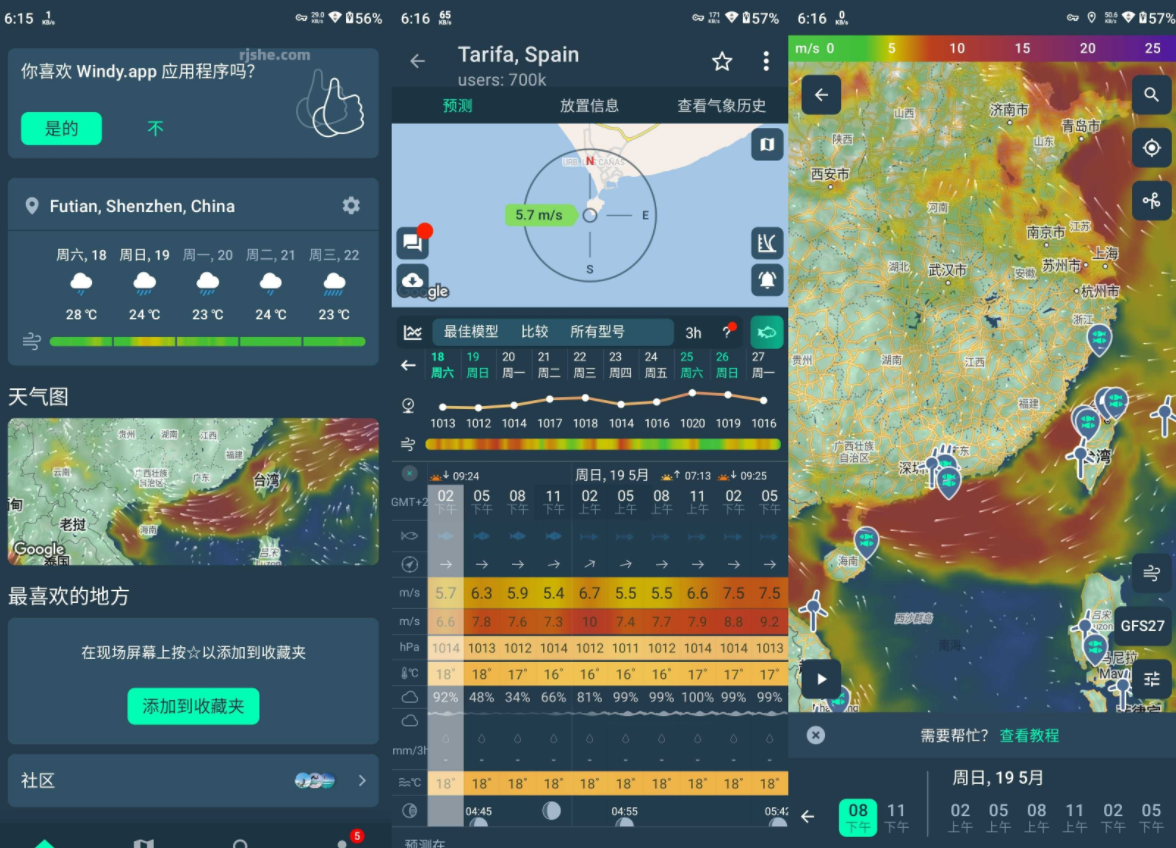Tap the moon phase row icon
This screenshot has width=1176, height=848.
410,810
